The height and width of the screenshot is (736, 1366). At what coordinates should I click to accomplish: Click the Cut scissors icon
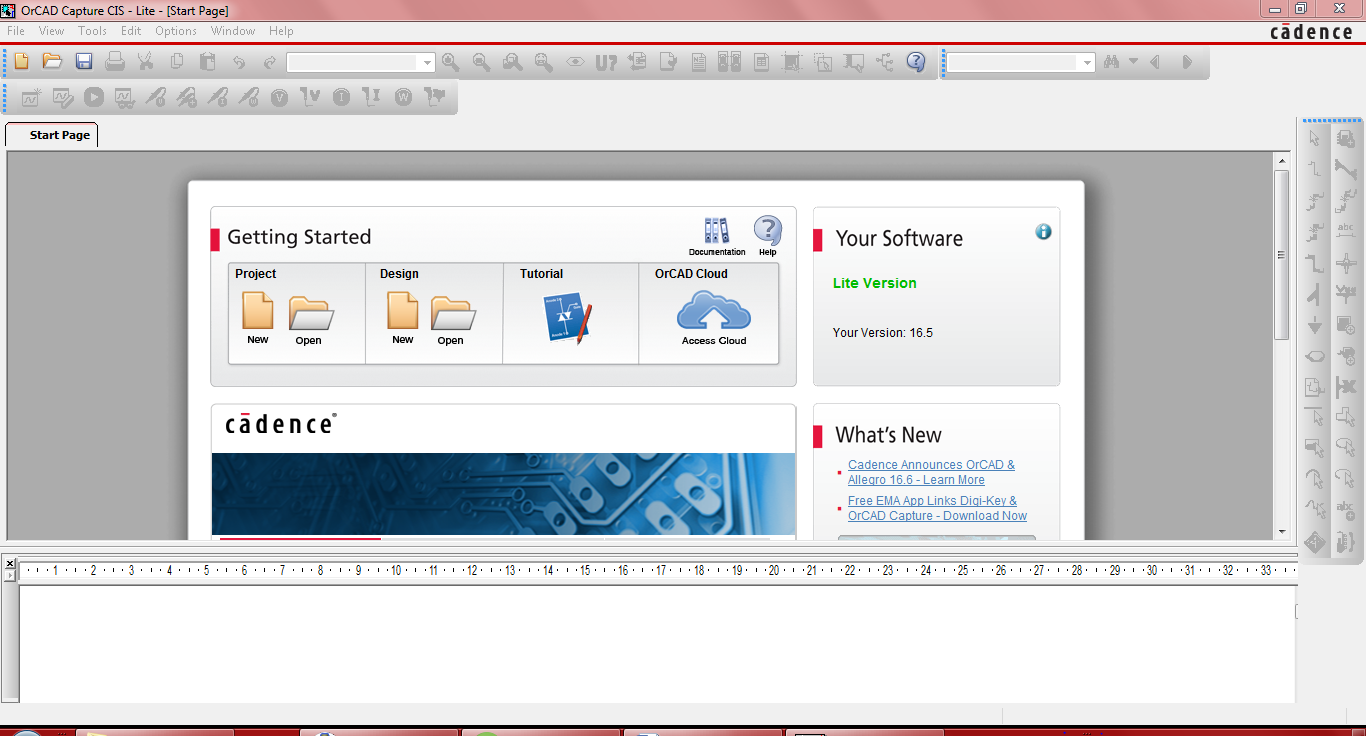click(x=146, y=62)
